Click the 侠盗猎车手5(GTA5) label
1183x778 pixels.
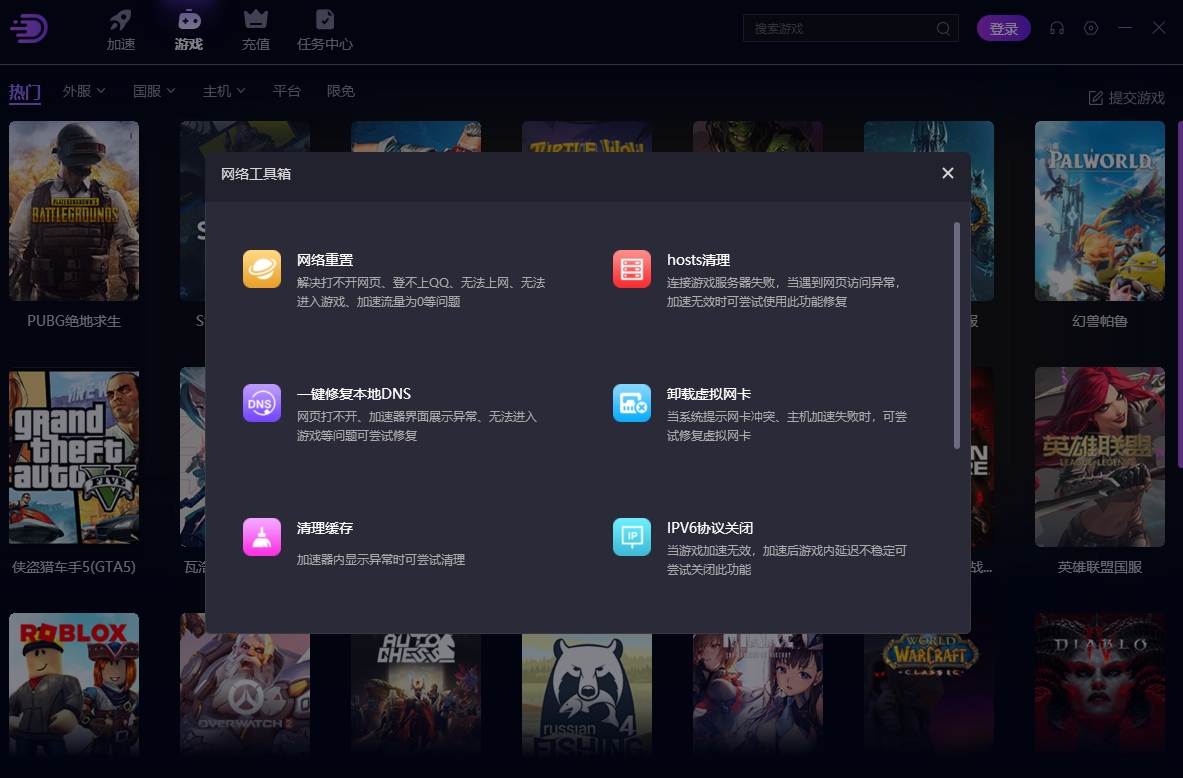coord(74,567)
